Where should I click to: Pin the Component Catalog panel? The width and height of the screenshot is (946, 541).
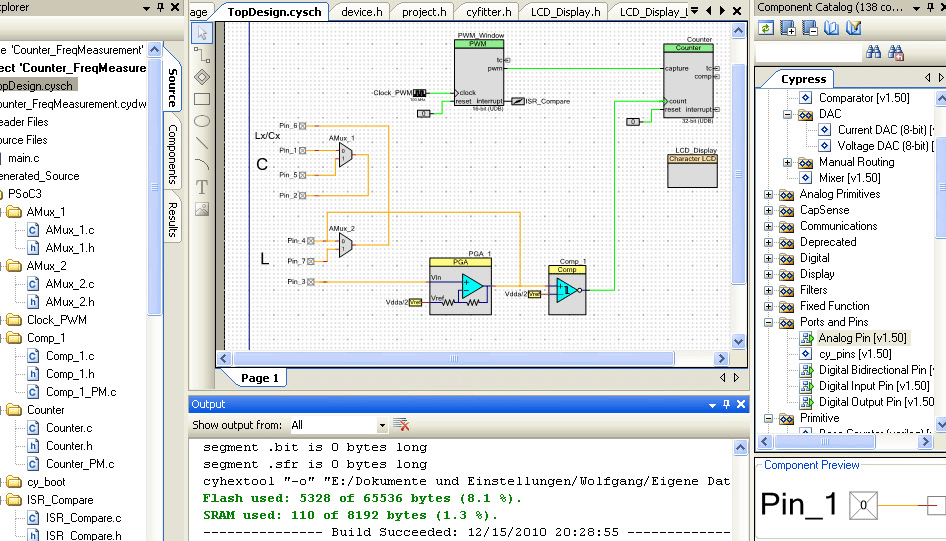[930, 7]
